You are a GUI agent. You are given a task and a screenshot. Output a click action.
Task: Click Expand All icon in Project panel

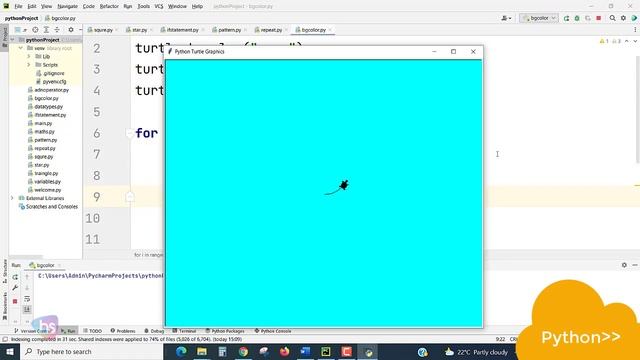pyautogui.click(x=46, y=30)
